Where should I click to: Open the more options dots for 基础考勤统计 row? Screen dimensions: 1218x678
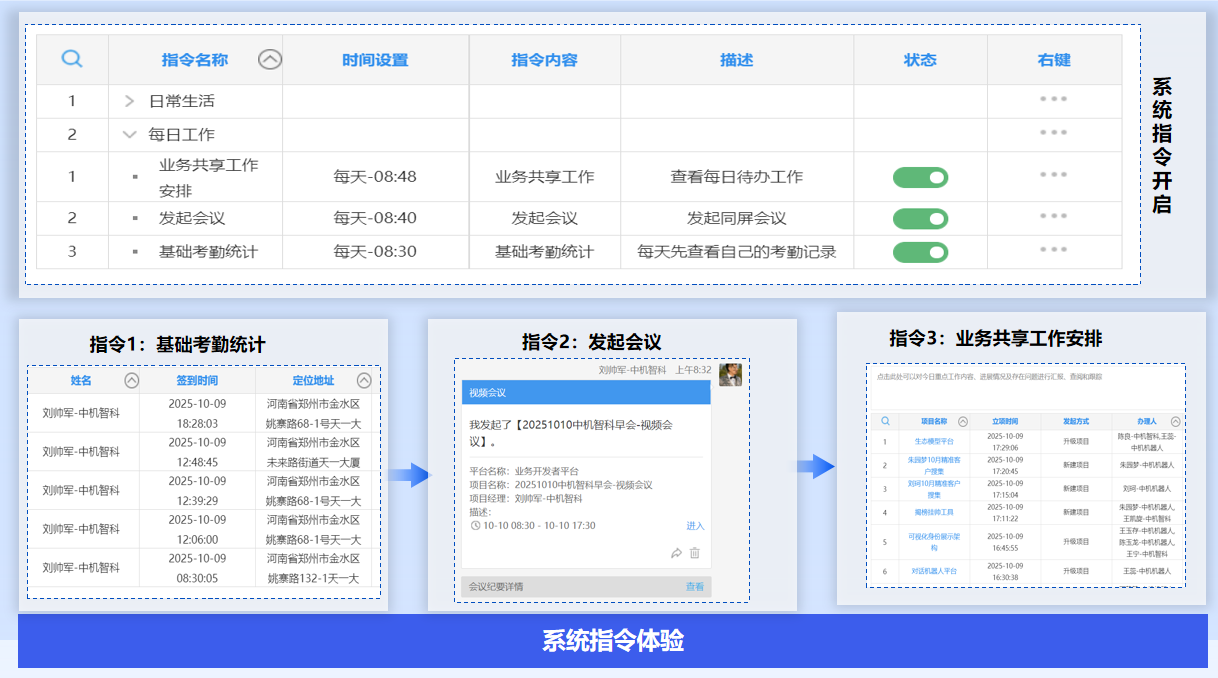1053,250
